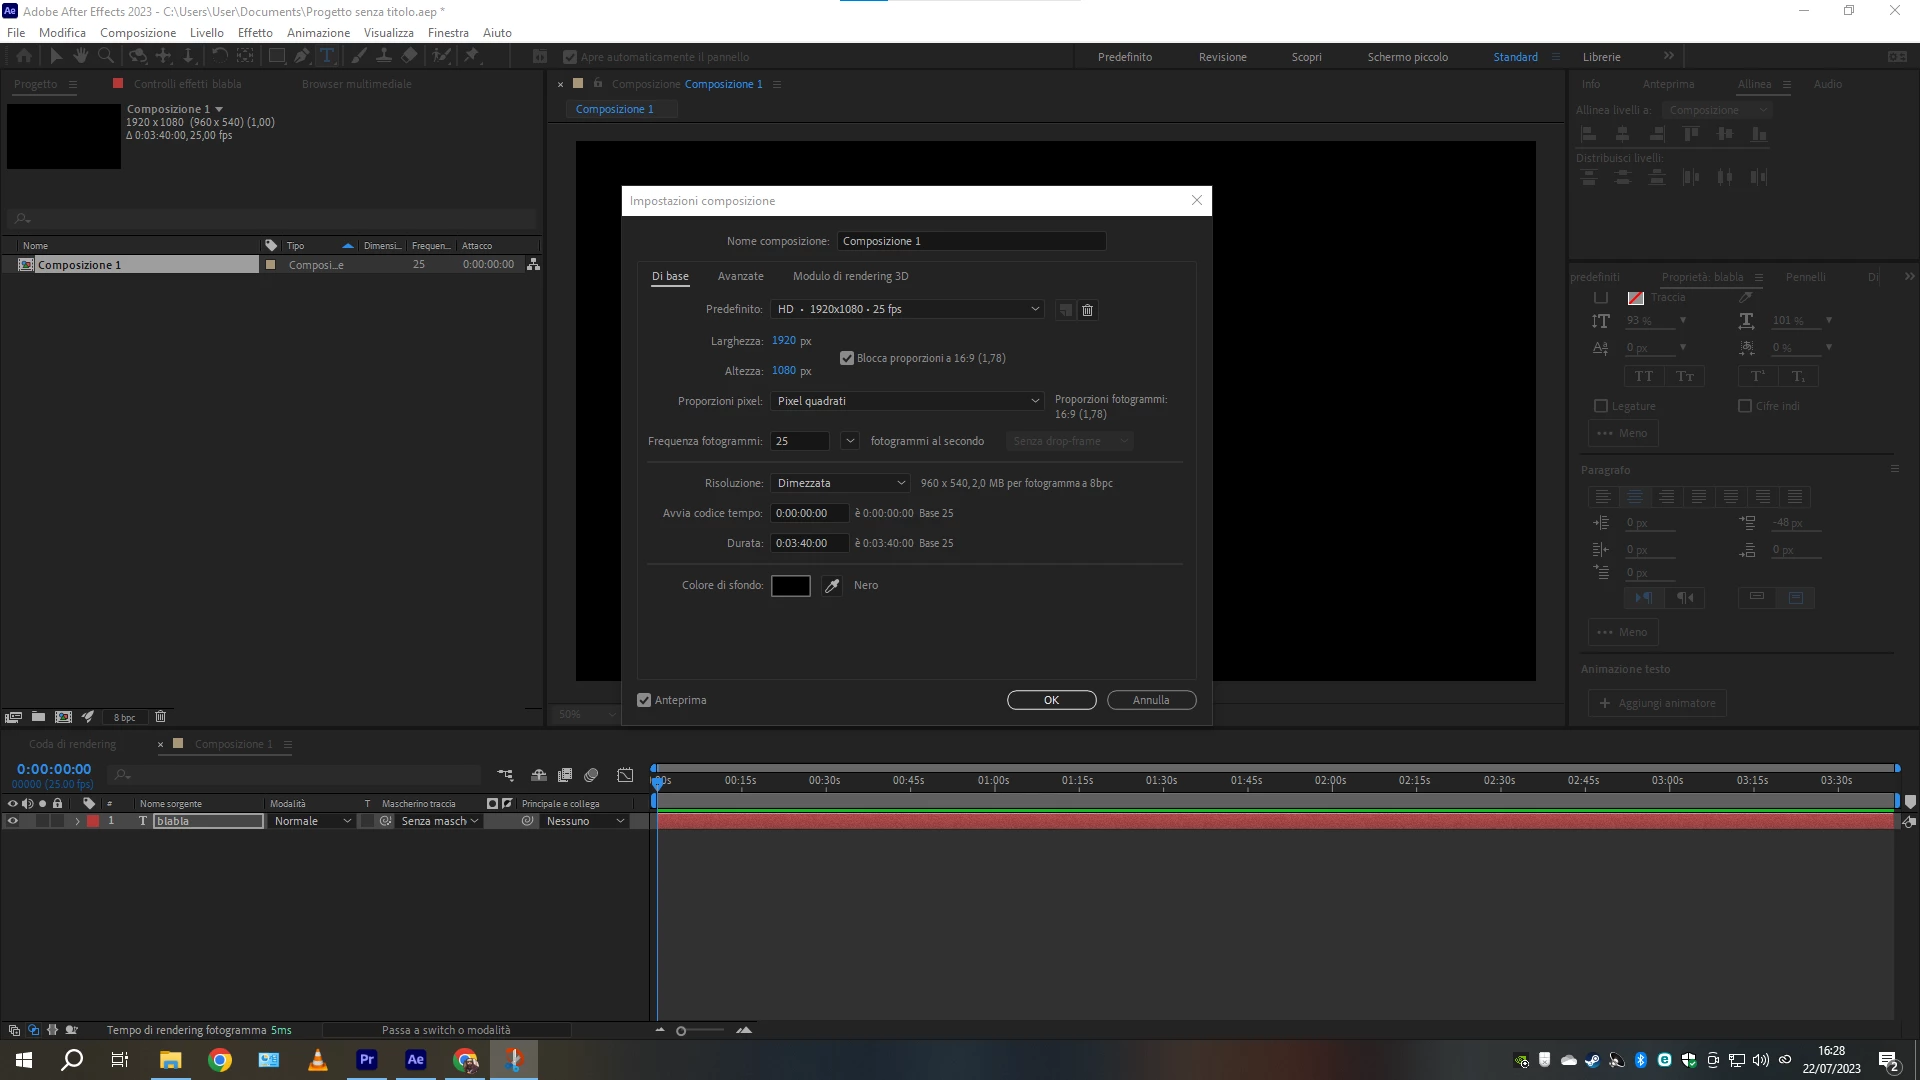
Task: Pick background color with the eyedropper
Action: click(x=832, y=586)
